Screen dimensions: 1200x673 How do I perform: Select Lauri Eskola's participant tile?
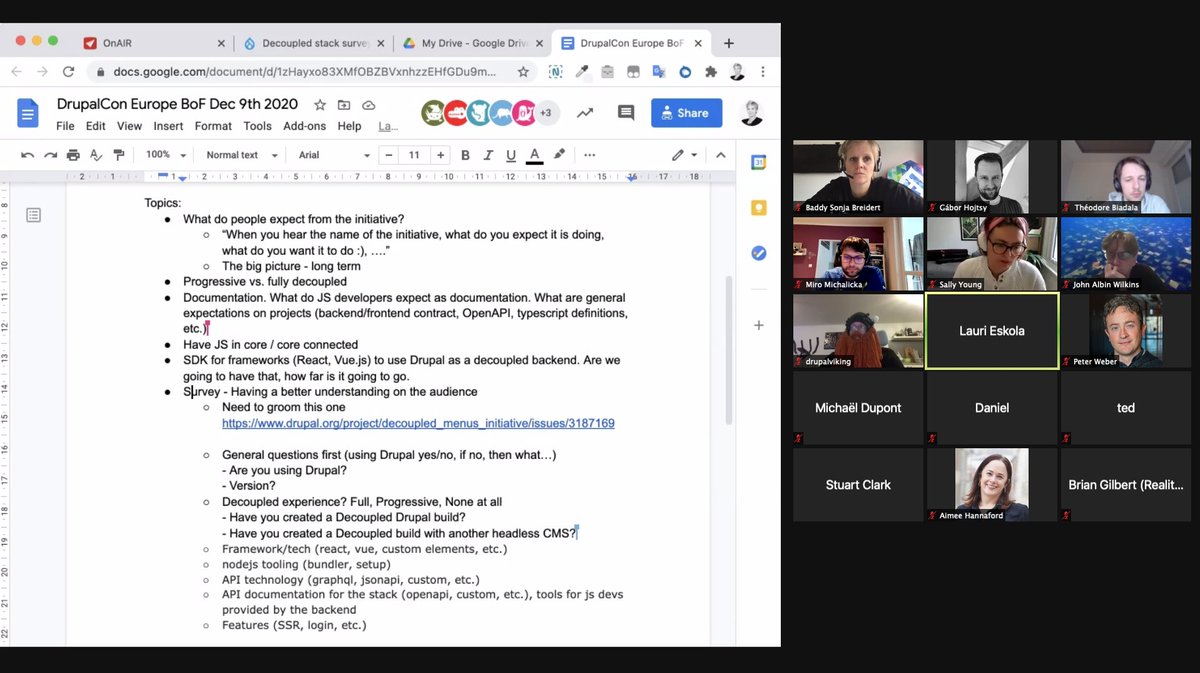coord(992,331)
